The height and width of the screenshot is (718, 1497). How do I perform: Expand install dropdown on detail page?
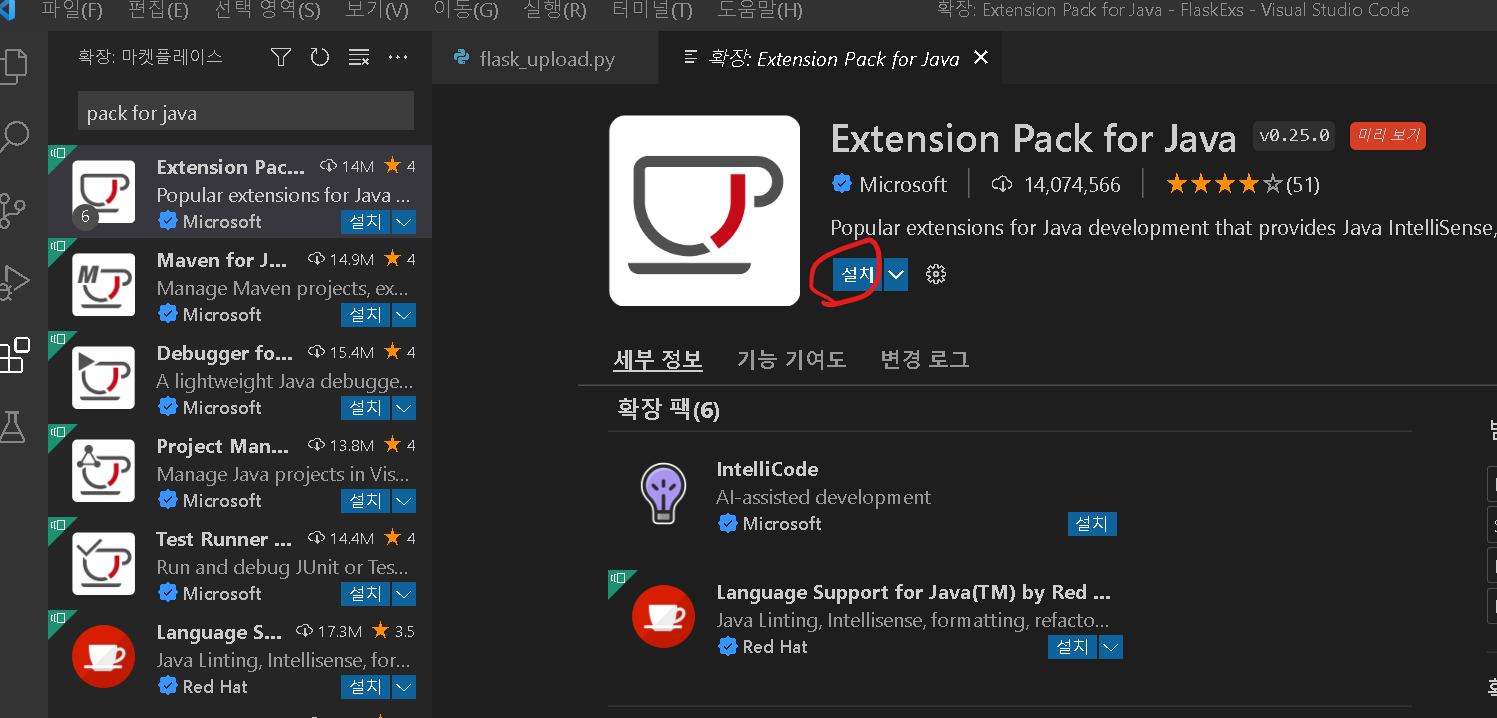tap(896, 274)
